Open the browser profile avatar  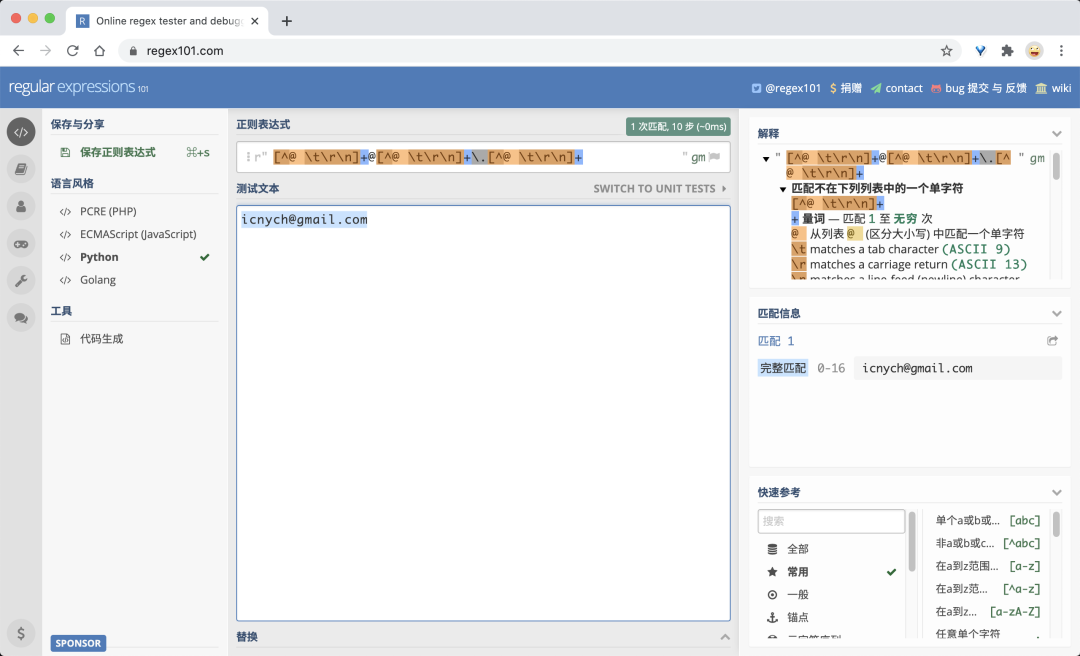pyautogui.click(x=1034, y=50)
